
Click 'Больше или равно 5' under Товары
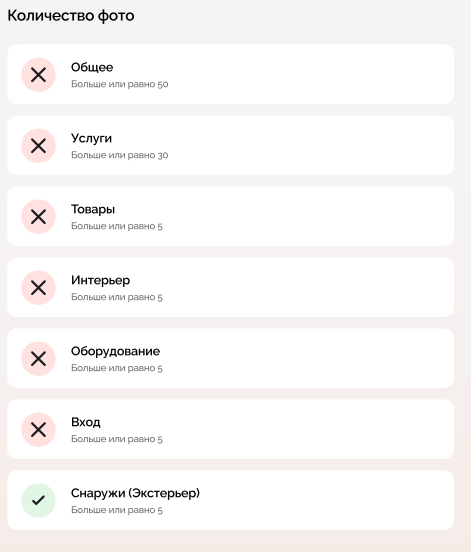[x=117, y=226]
